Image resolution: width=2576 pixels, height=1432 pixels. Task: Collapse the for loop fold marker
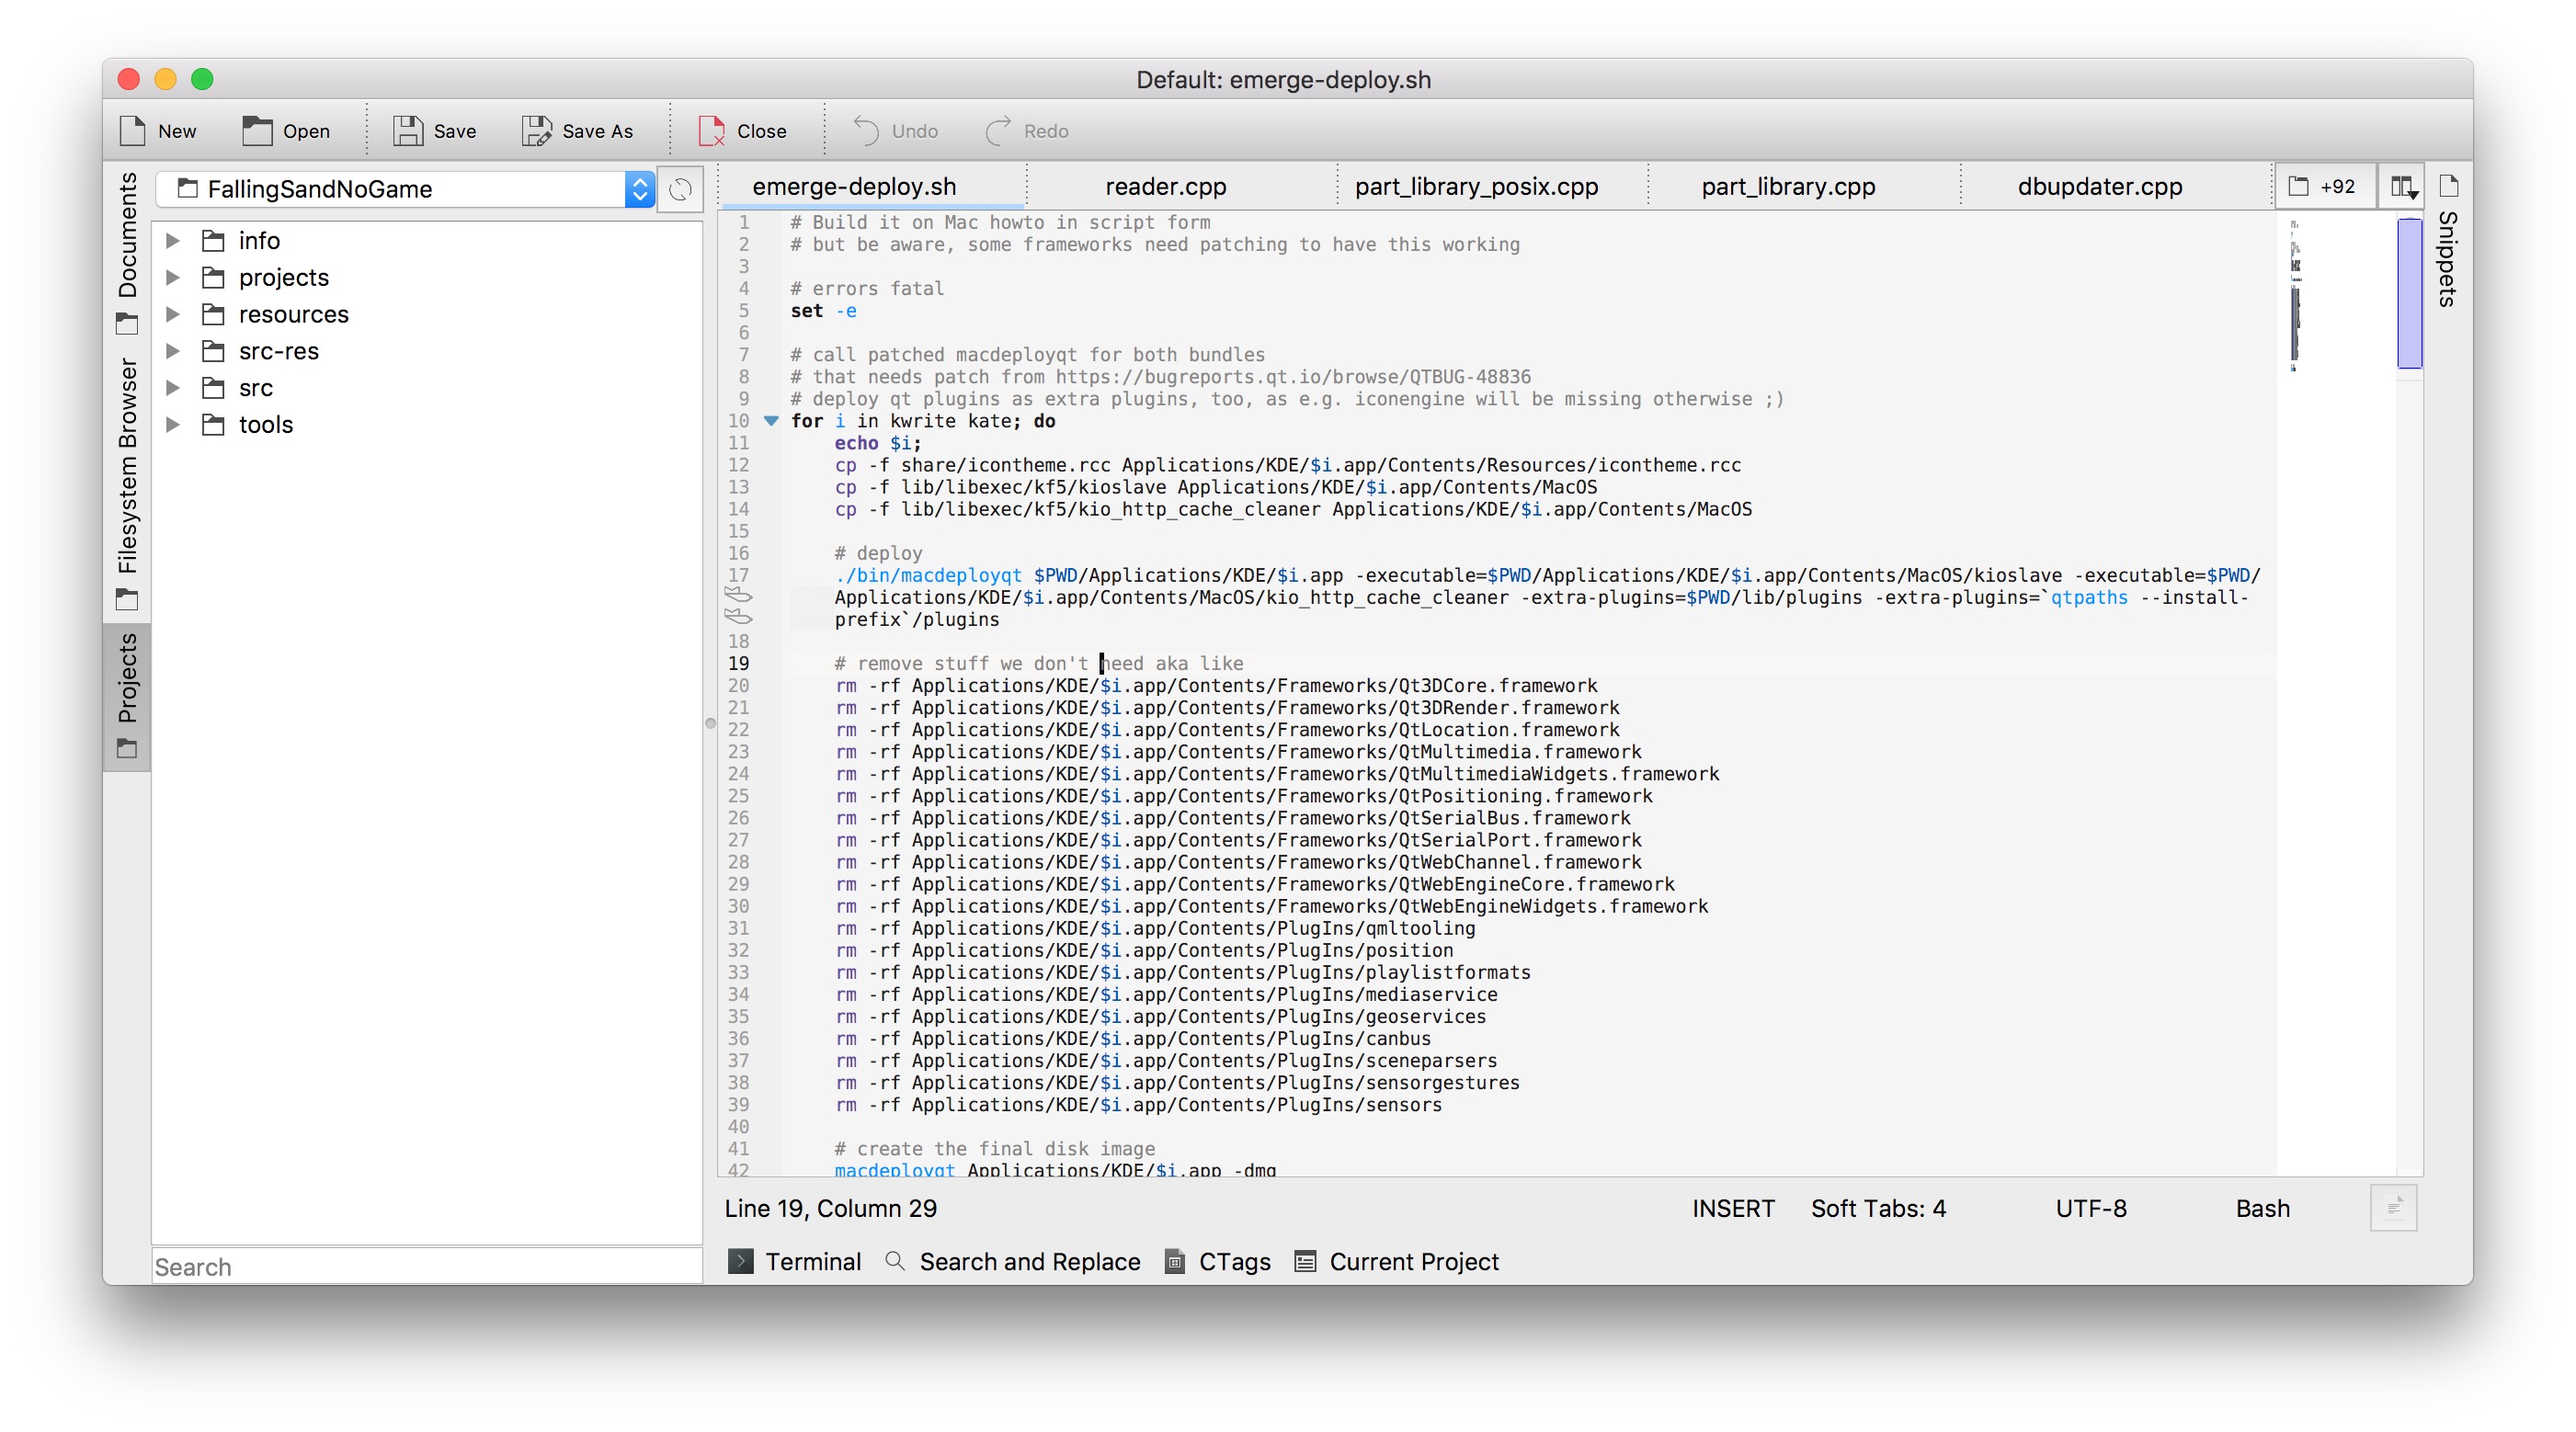tap(771, 421)
